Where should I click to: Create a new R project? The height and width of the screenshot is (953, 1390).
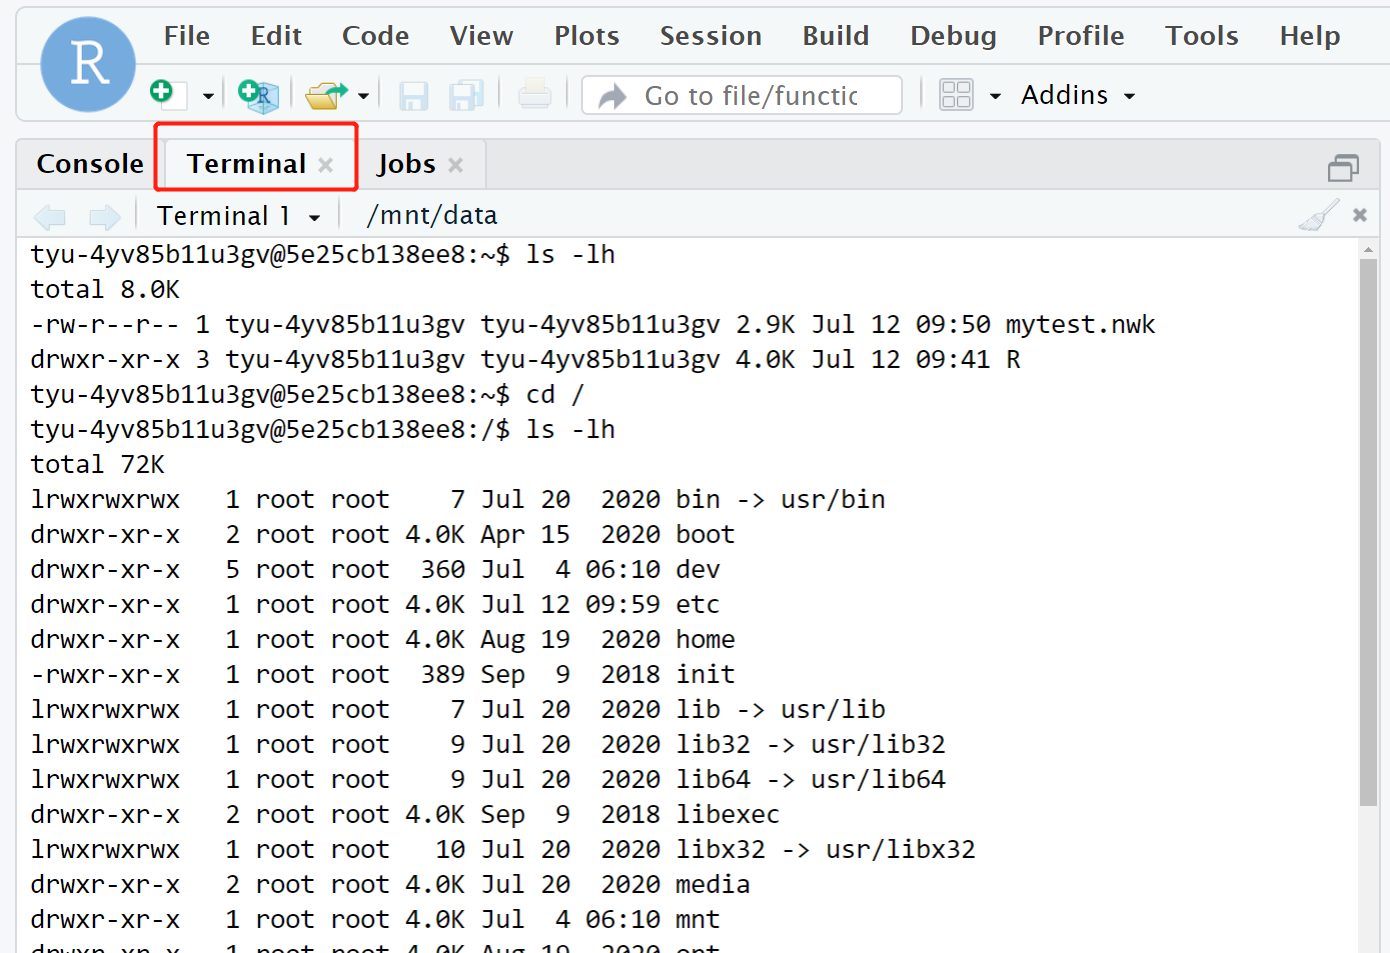[258, 95]
